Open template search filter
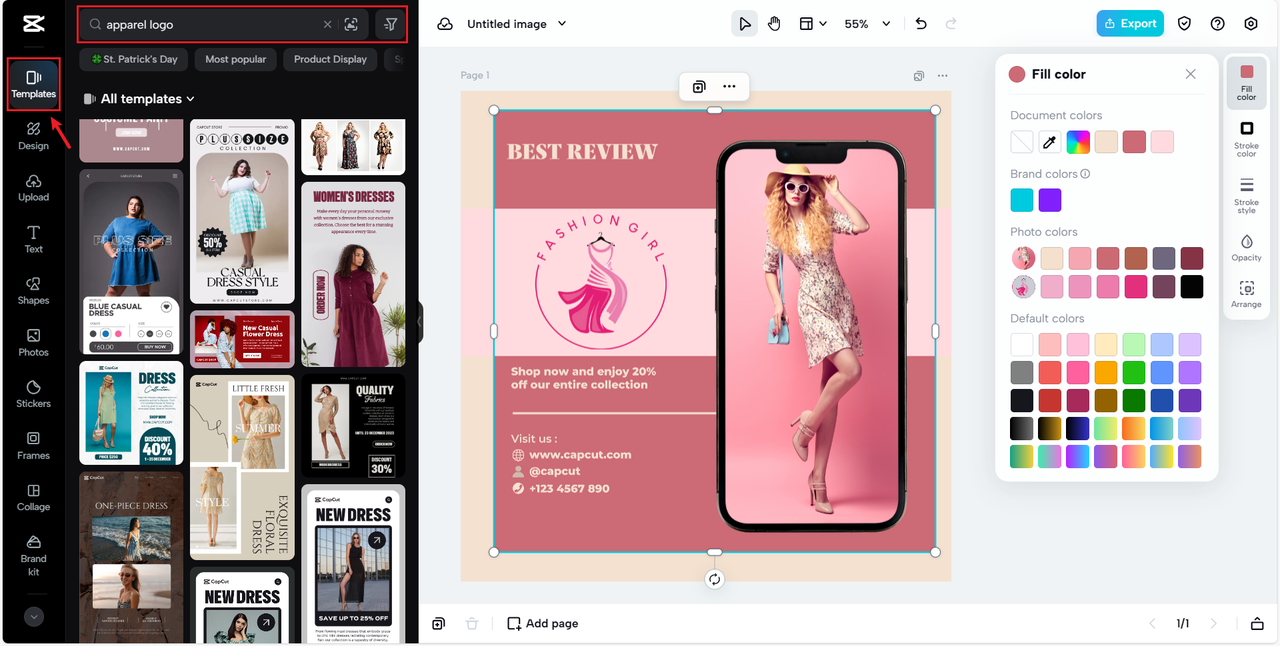The width and height of the screenshot is (1280, 646). tap(391, 24)
